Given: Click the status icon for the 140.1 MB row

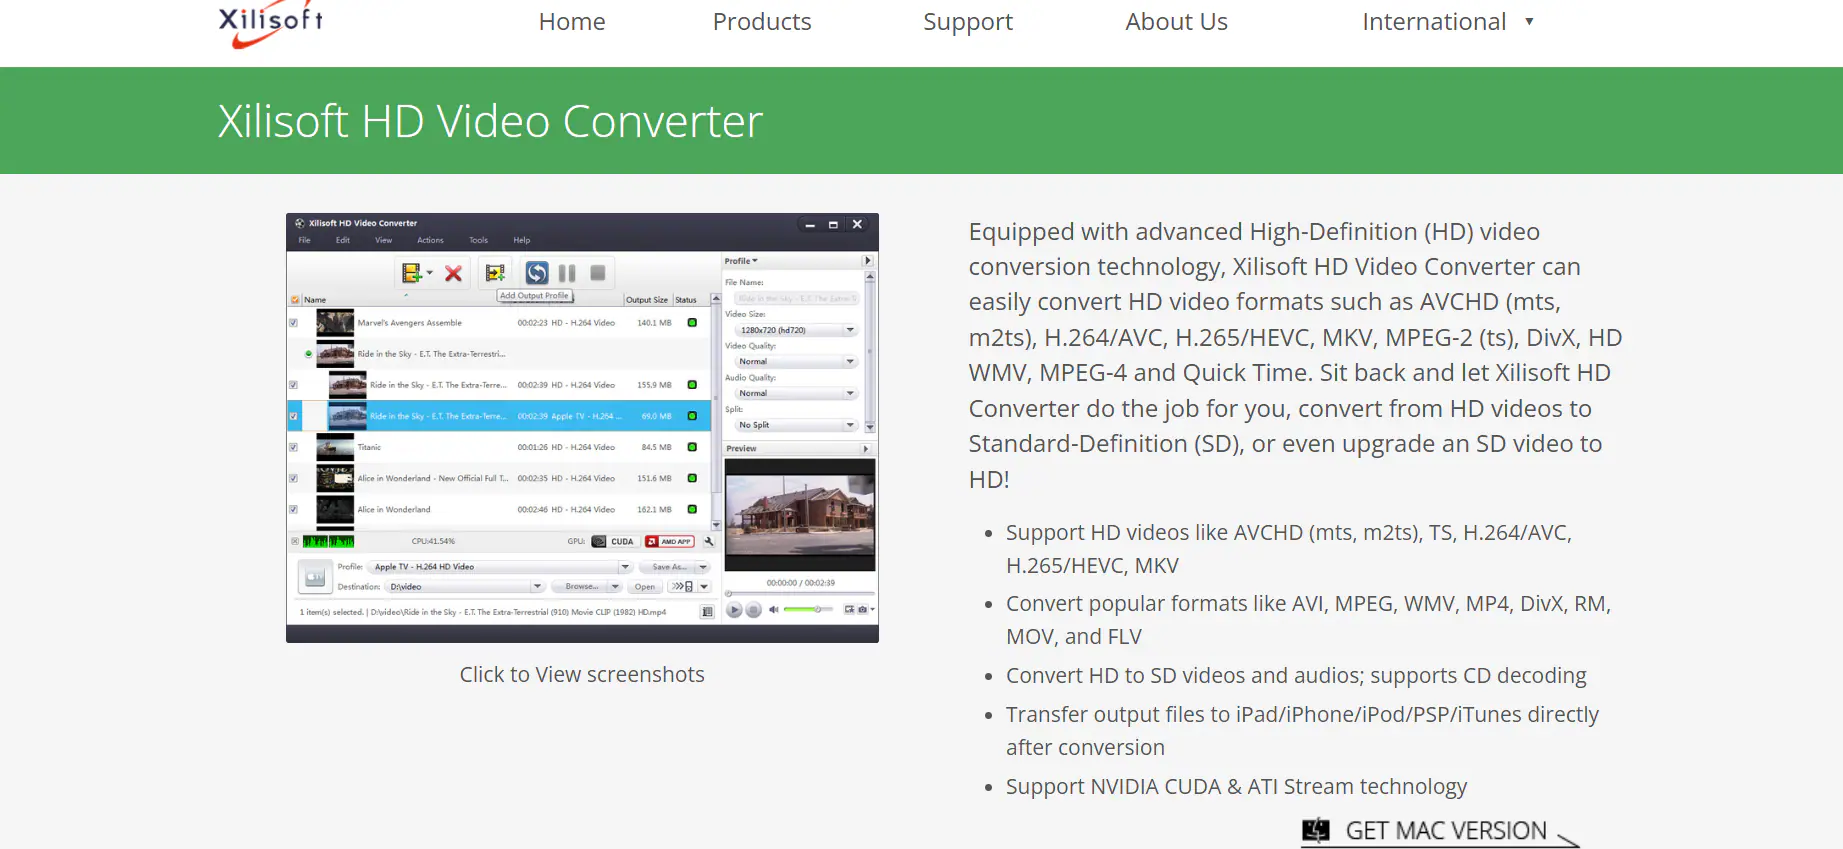Looking at the screenshot, I should pos(692,323).
